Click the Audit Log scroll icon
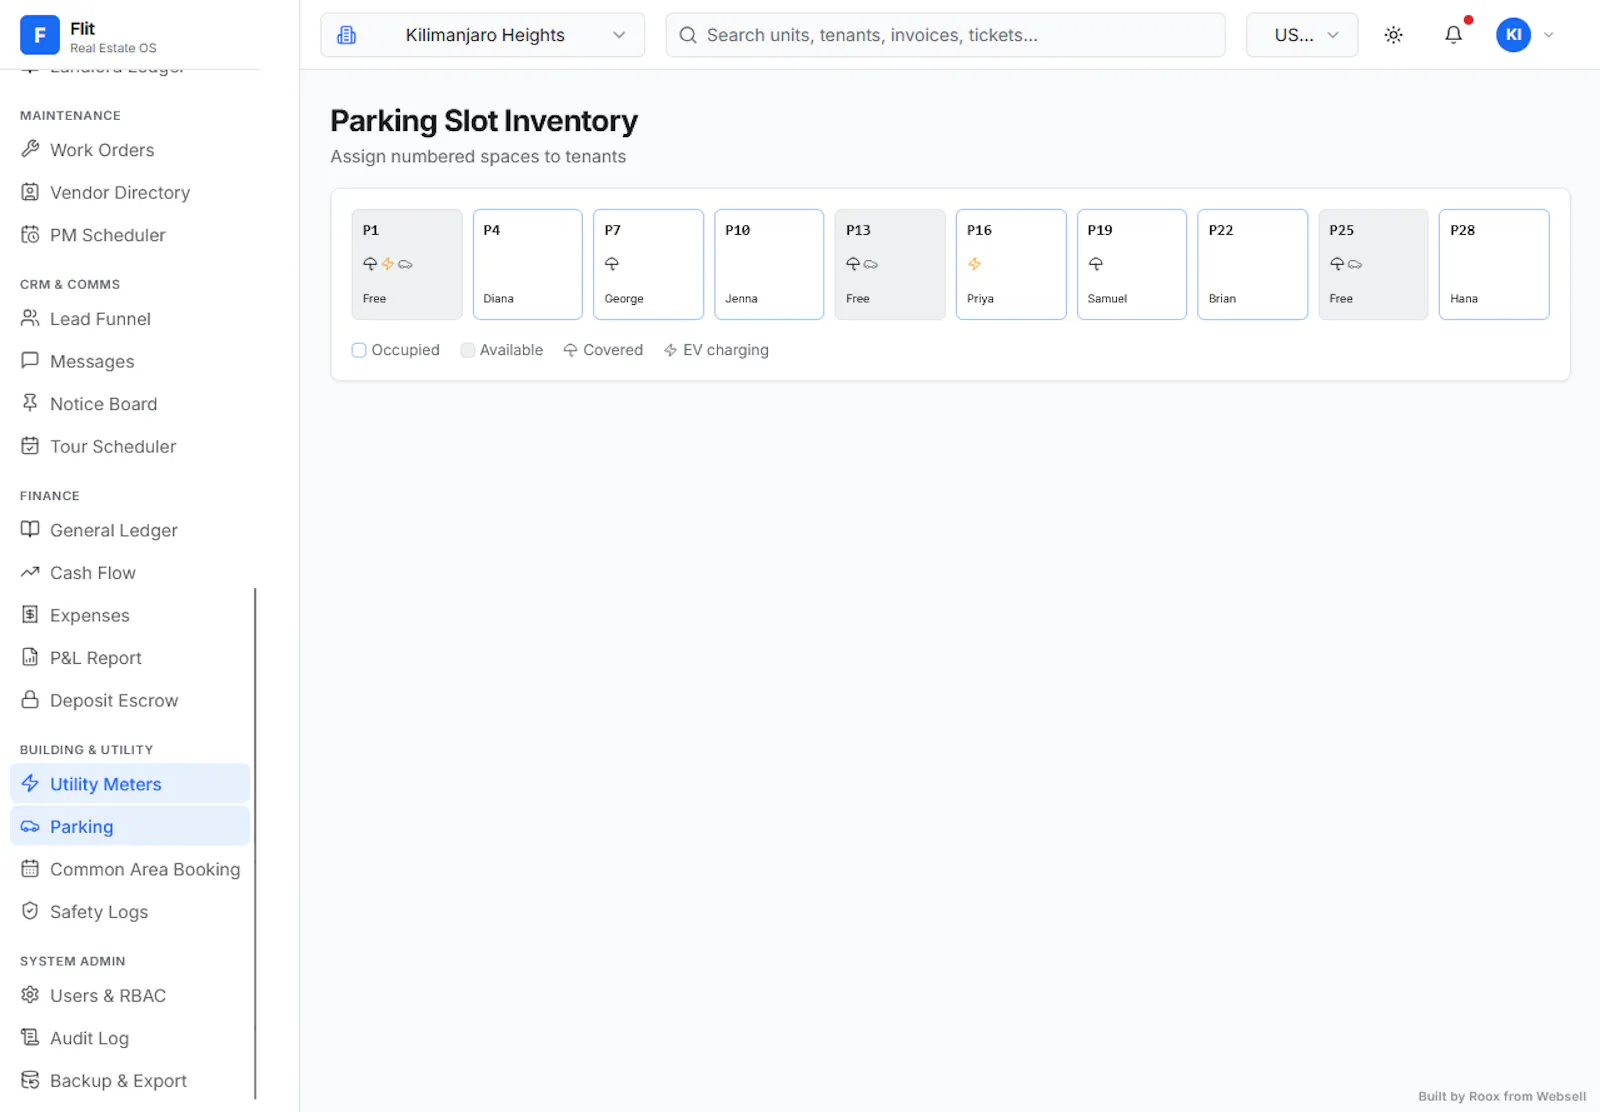 tap(30, 1037)
